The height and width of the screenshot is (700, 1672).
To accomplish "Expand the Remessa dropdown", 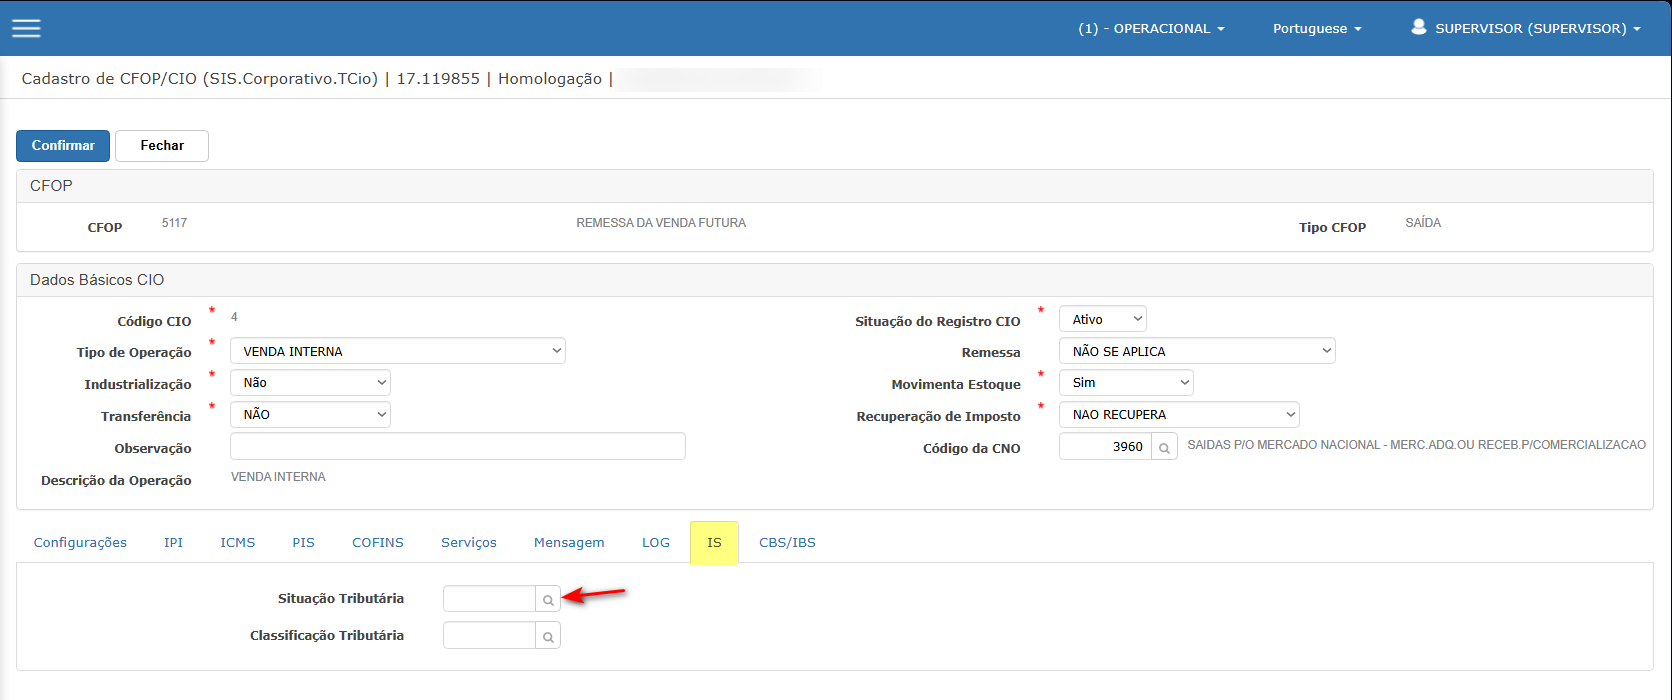I will tap(1196, 351).
